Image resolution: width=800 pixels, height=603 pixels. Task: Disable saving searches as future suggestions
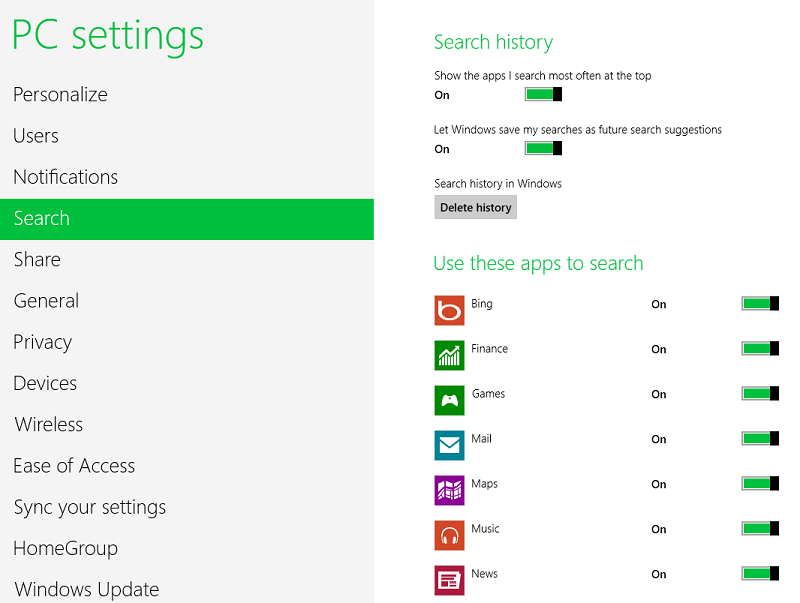coord(543,148)
